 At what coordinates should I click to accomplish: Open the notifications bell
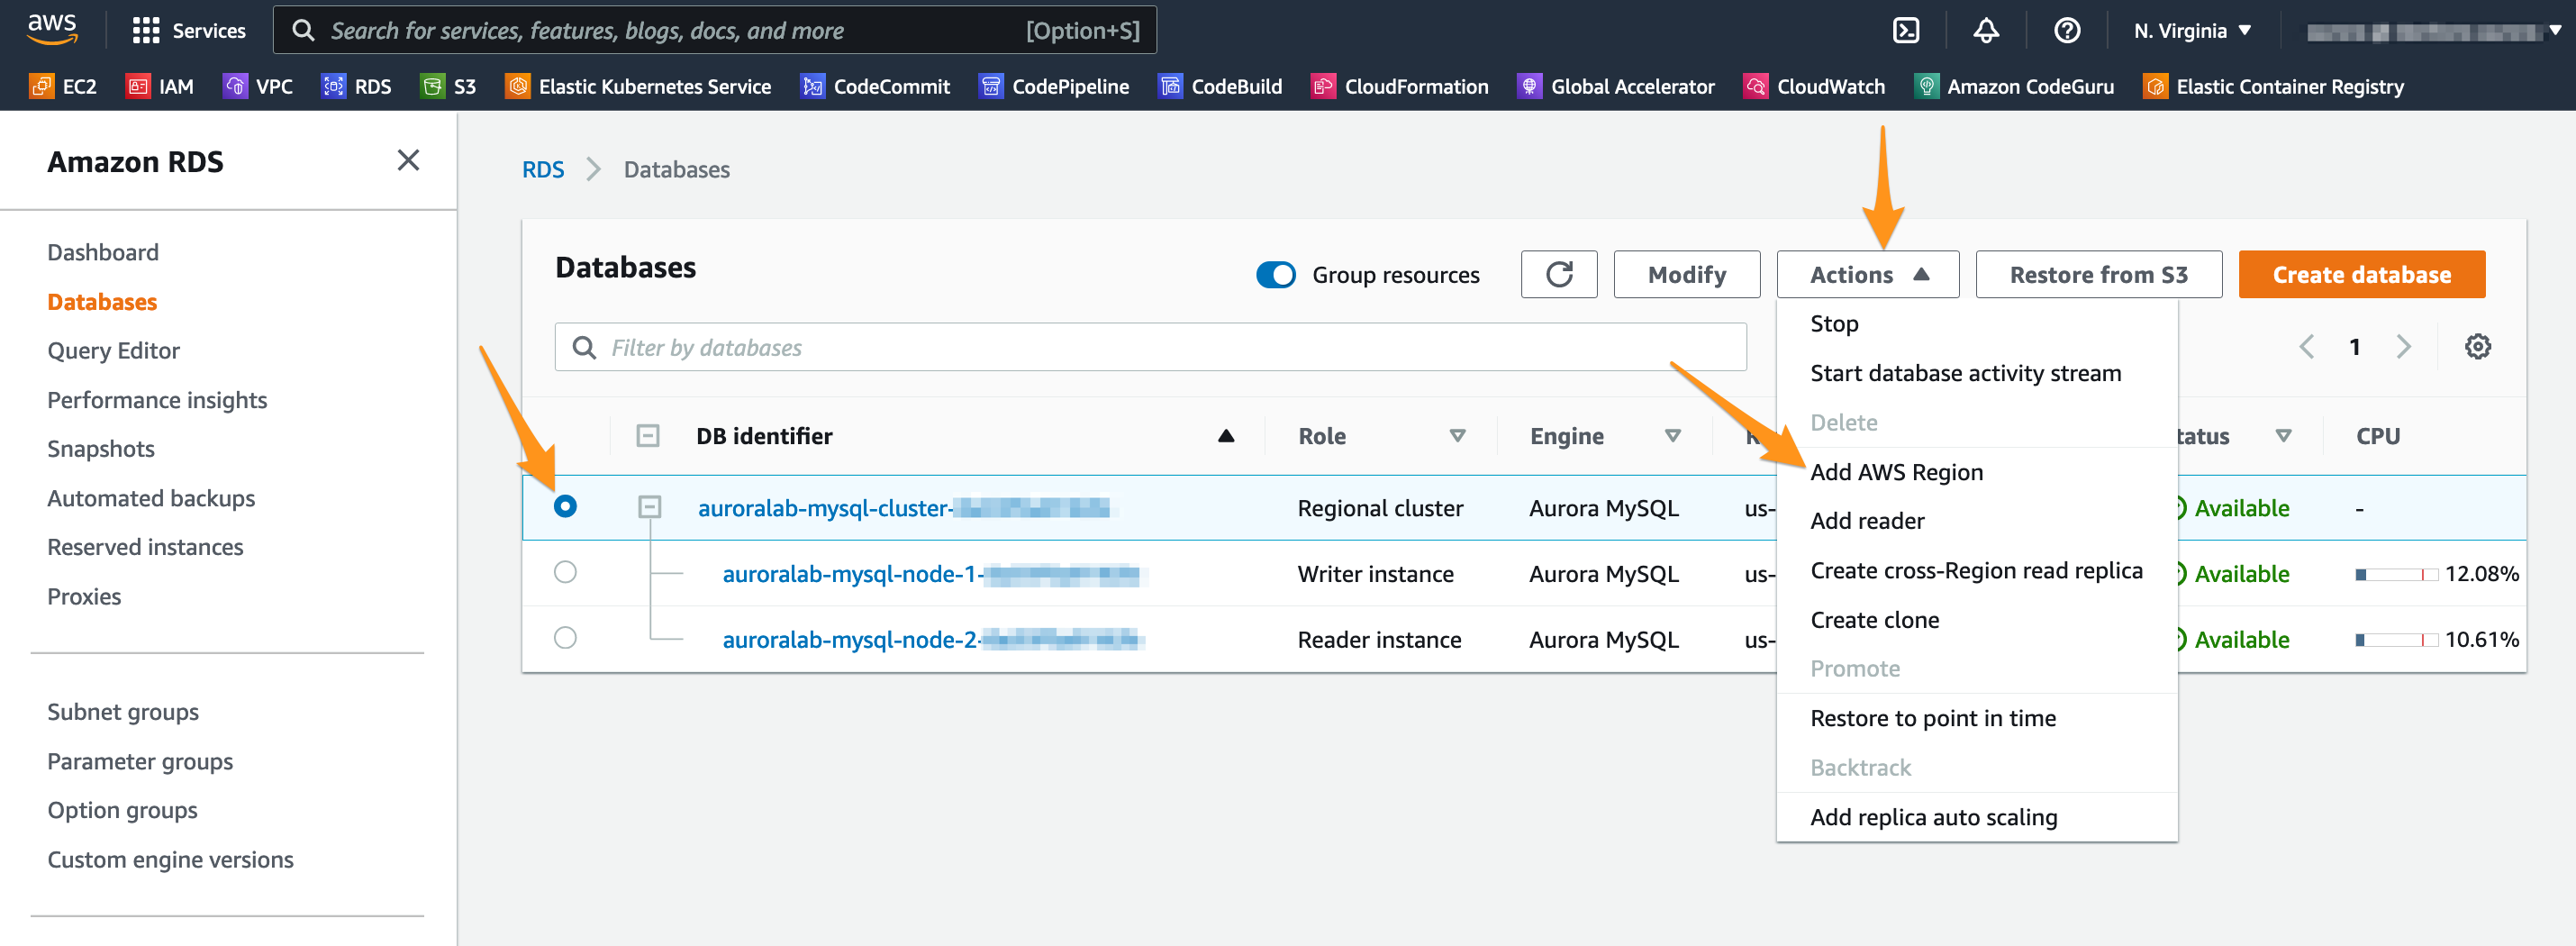click(1986, 31)
